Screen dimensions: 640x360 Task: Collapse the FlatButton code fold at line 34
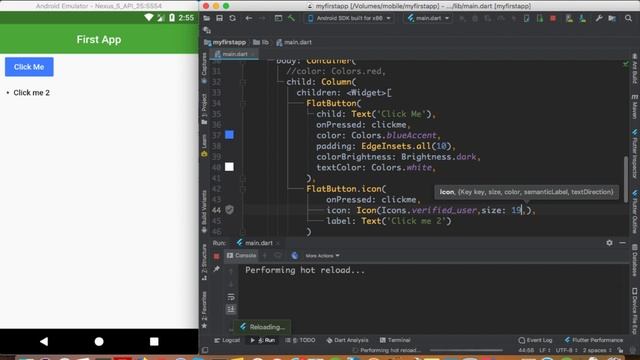243,103
